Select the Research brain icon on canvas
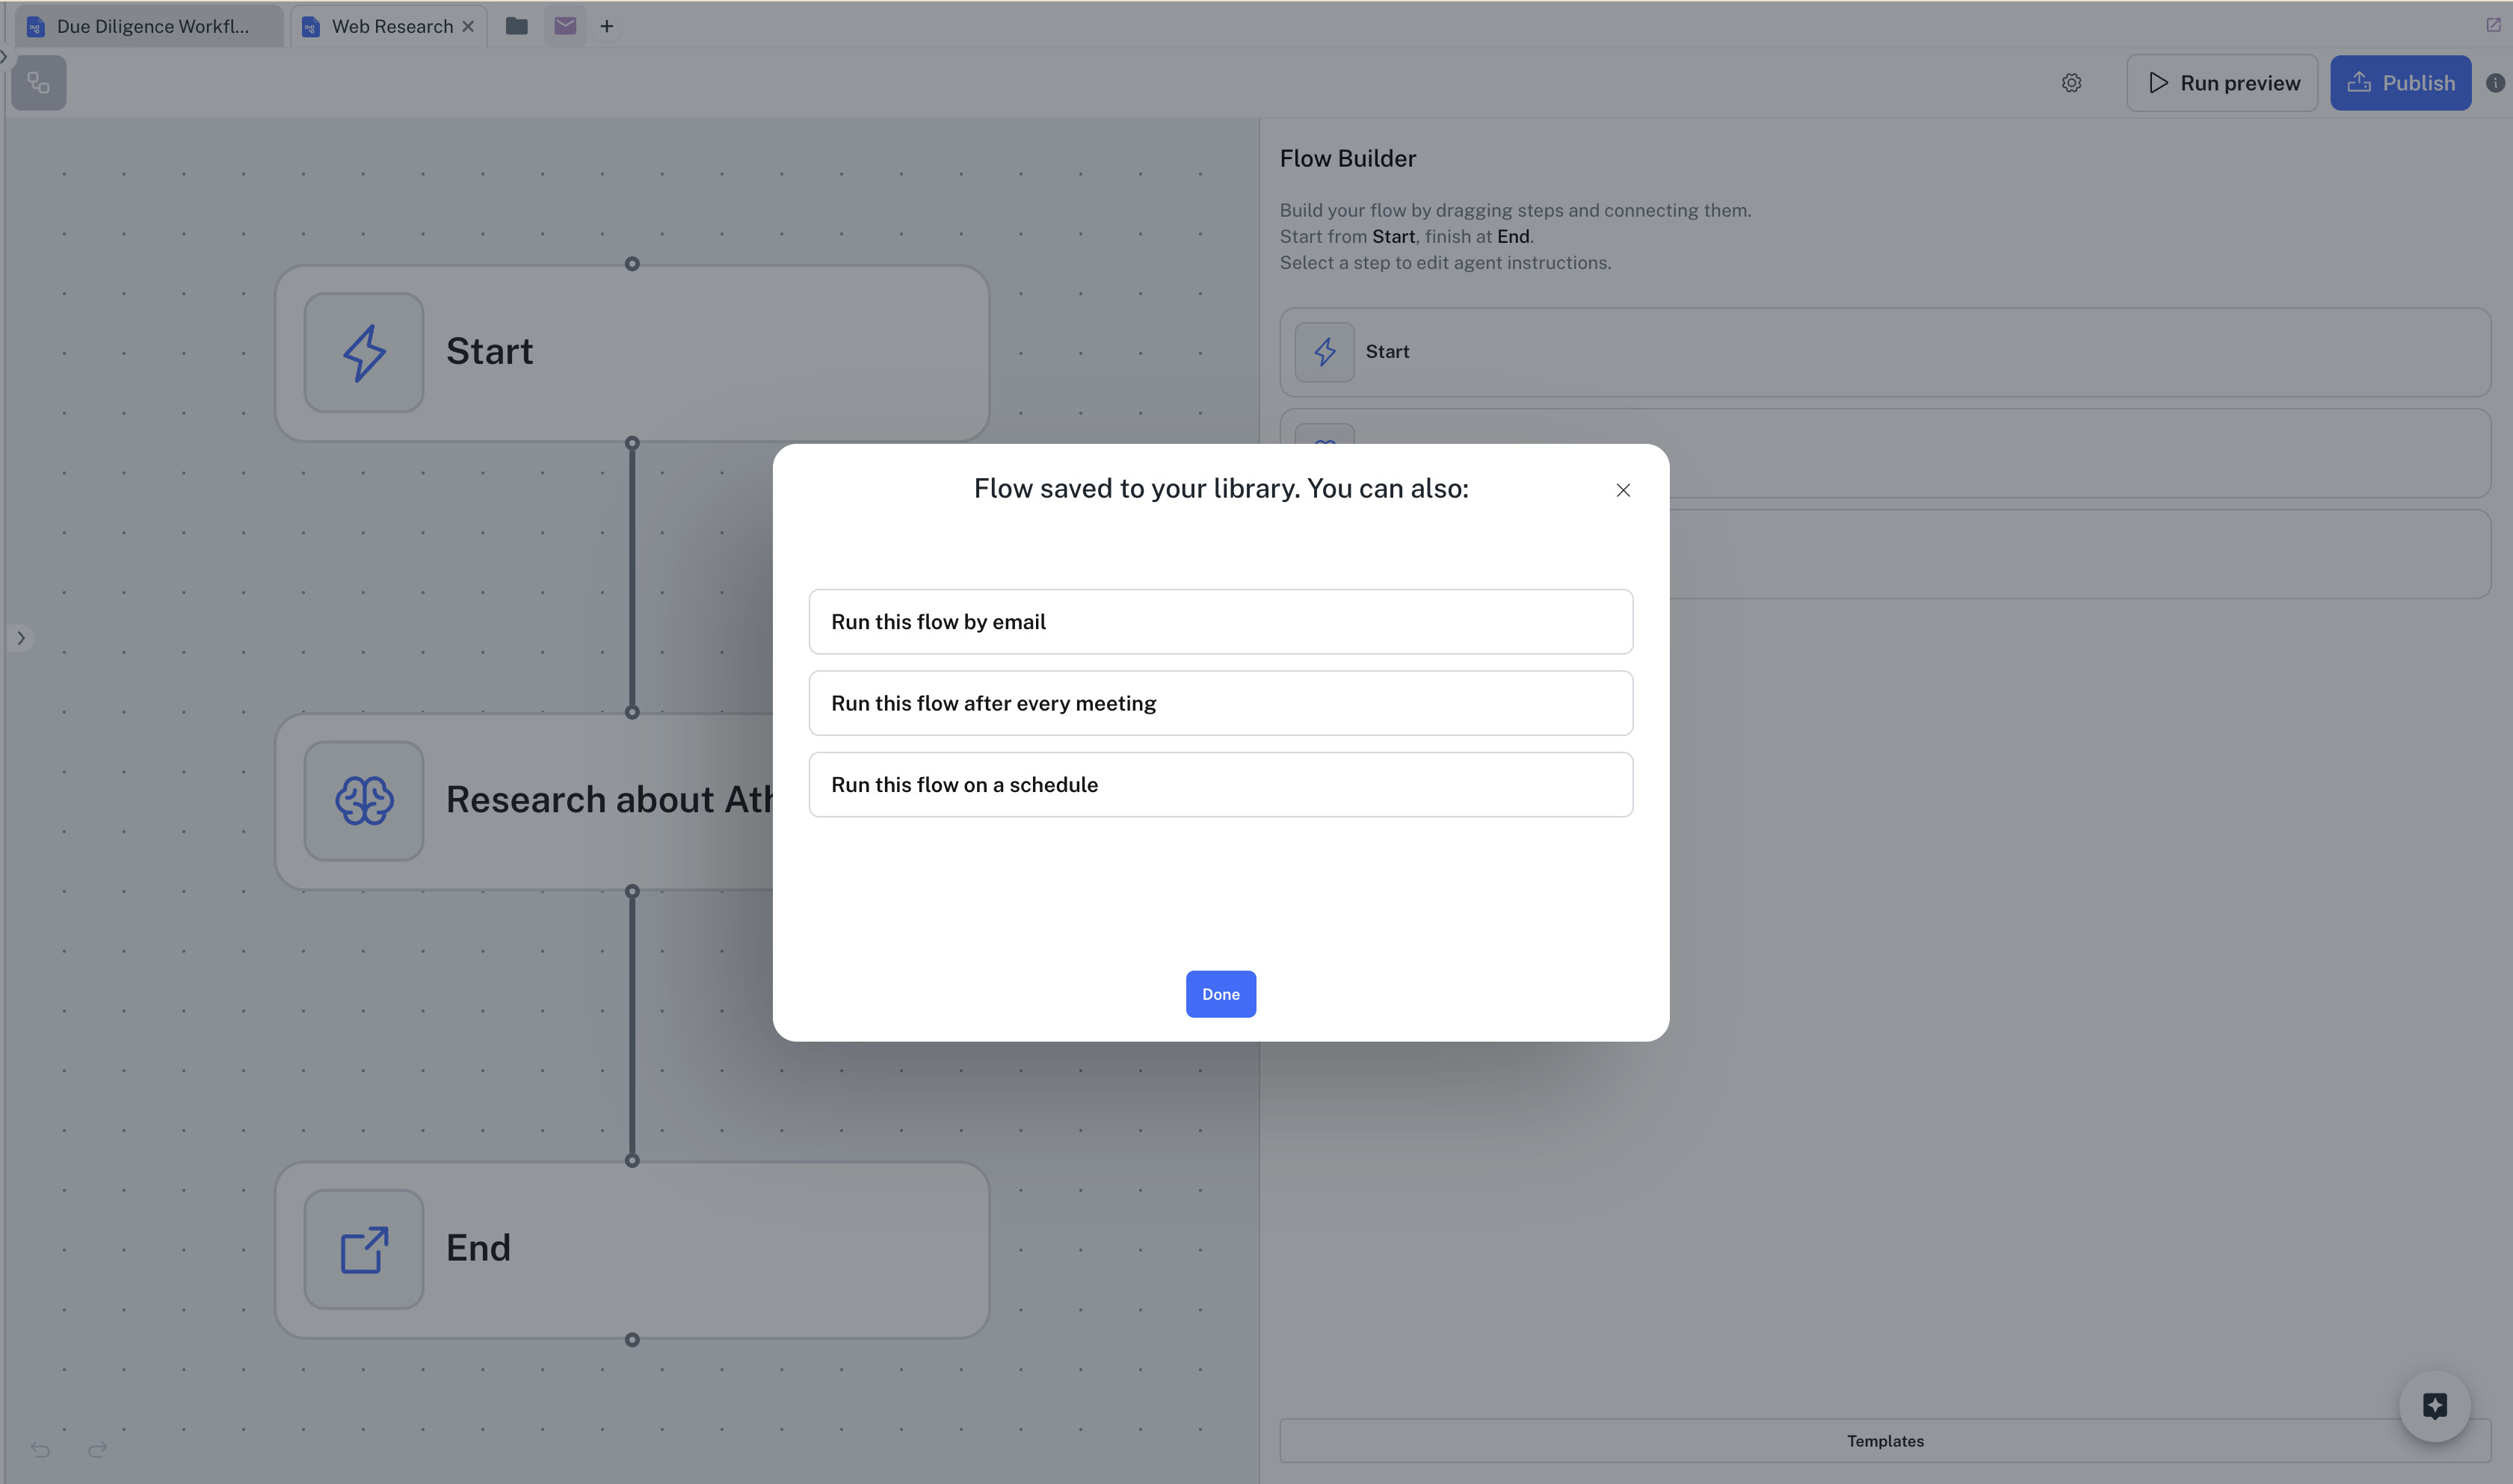 pos(363,800)
